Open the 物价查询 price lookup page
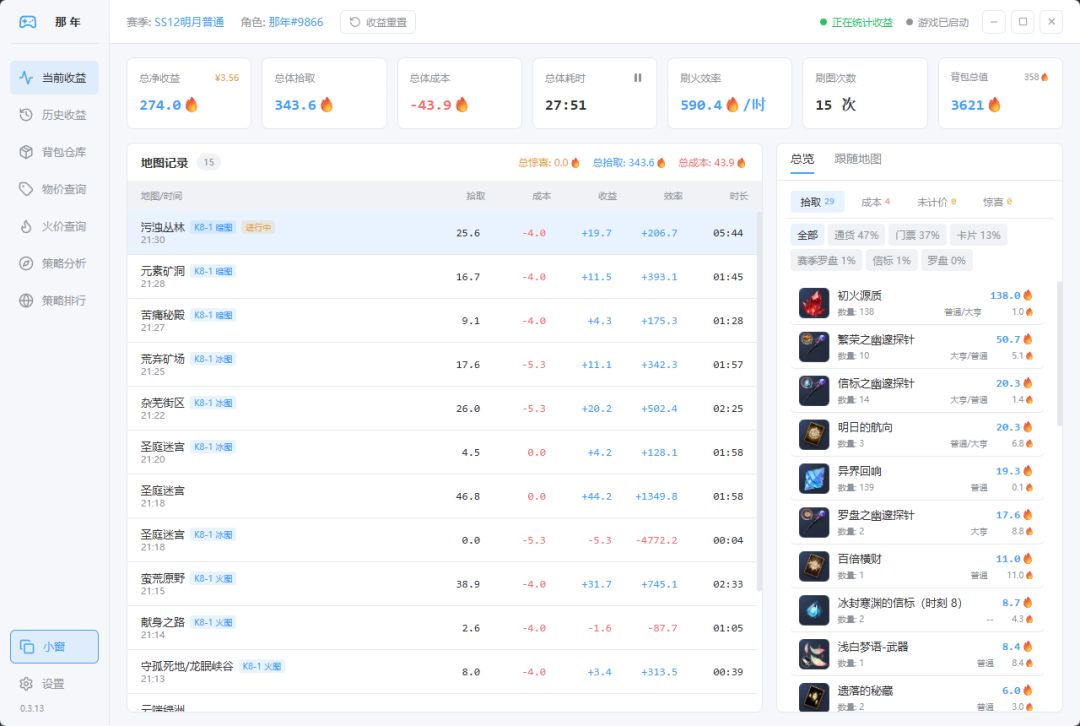The height and width of the screenshot is (726, 1080). click(54, 189)
